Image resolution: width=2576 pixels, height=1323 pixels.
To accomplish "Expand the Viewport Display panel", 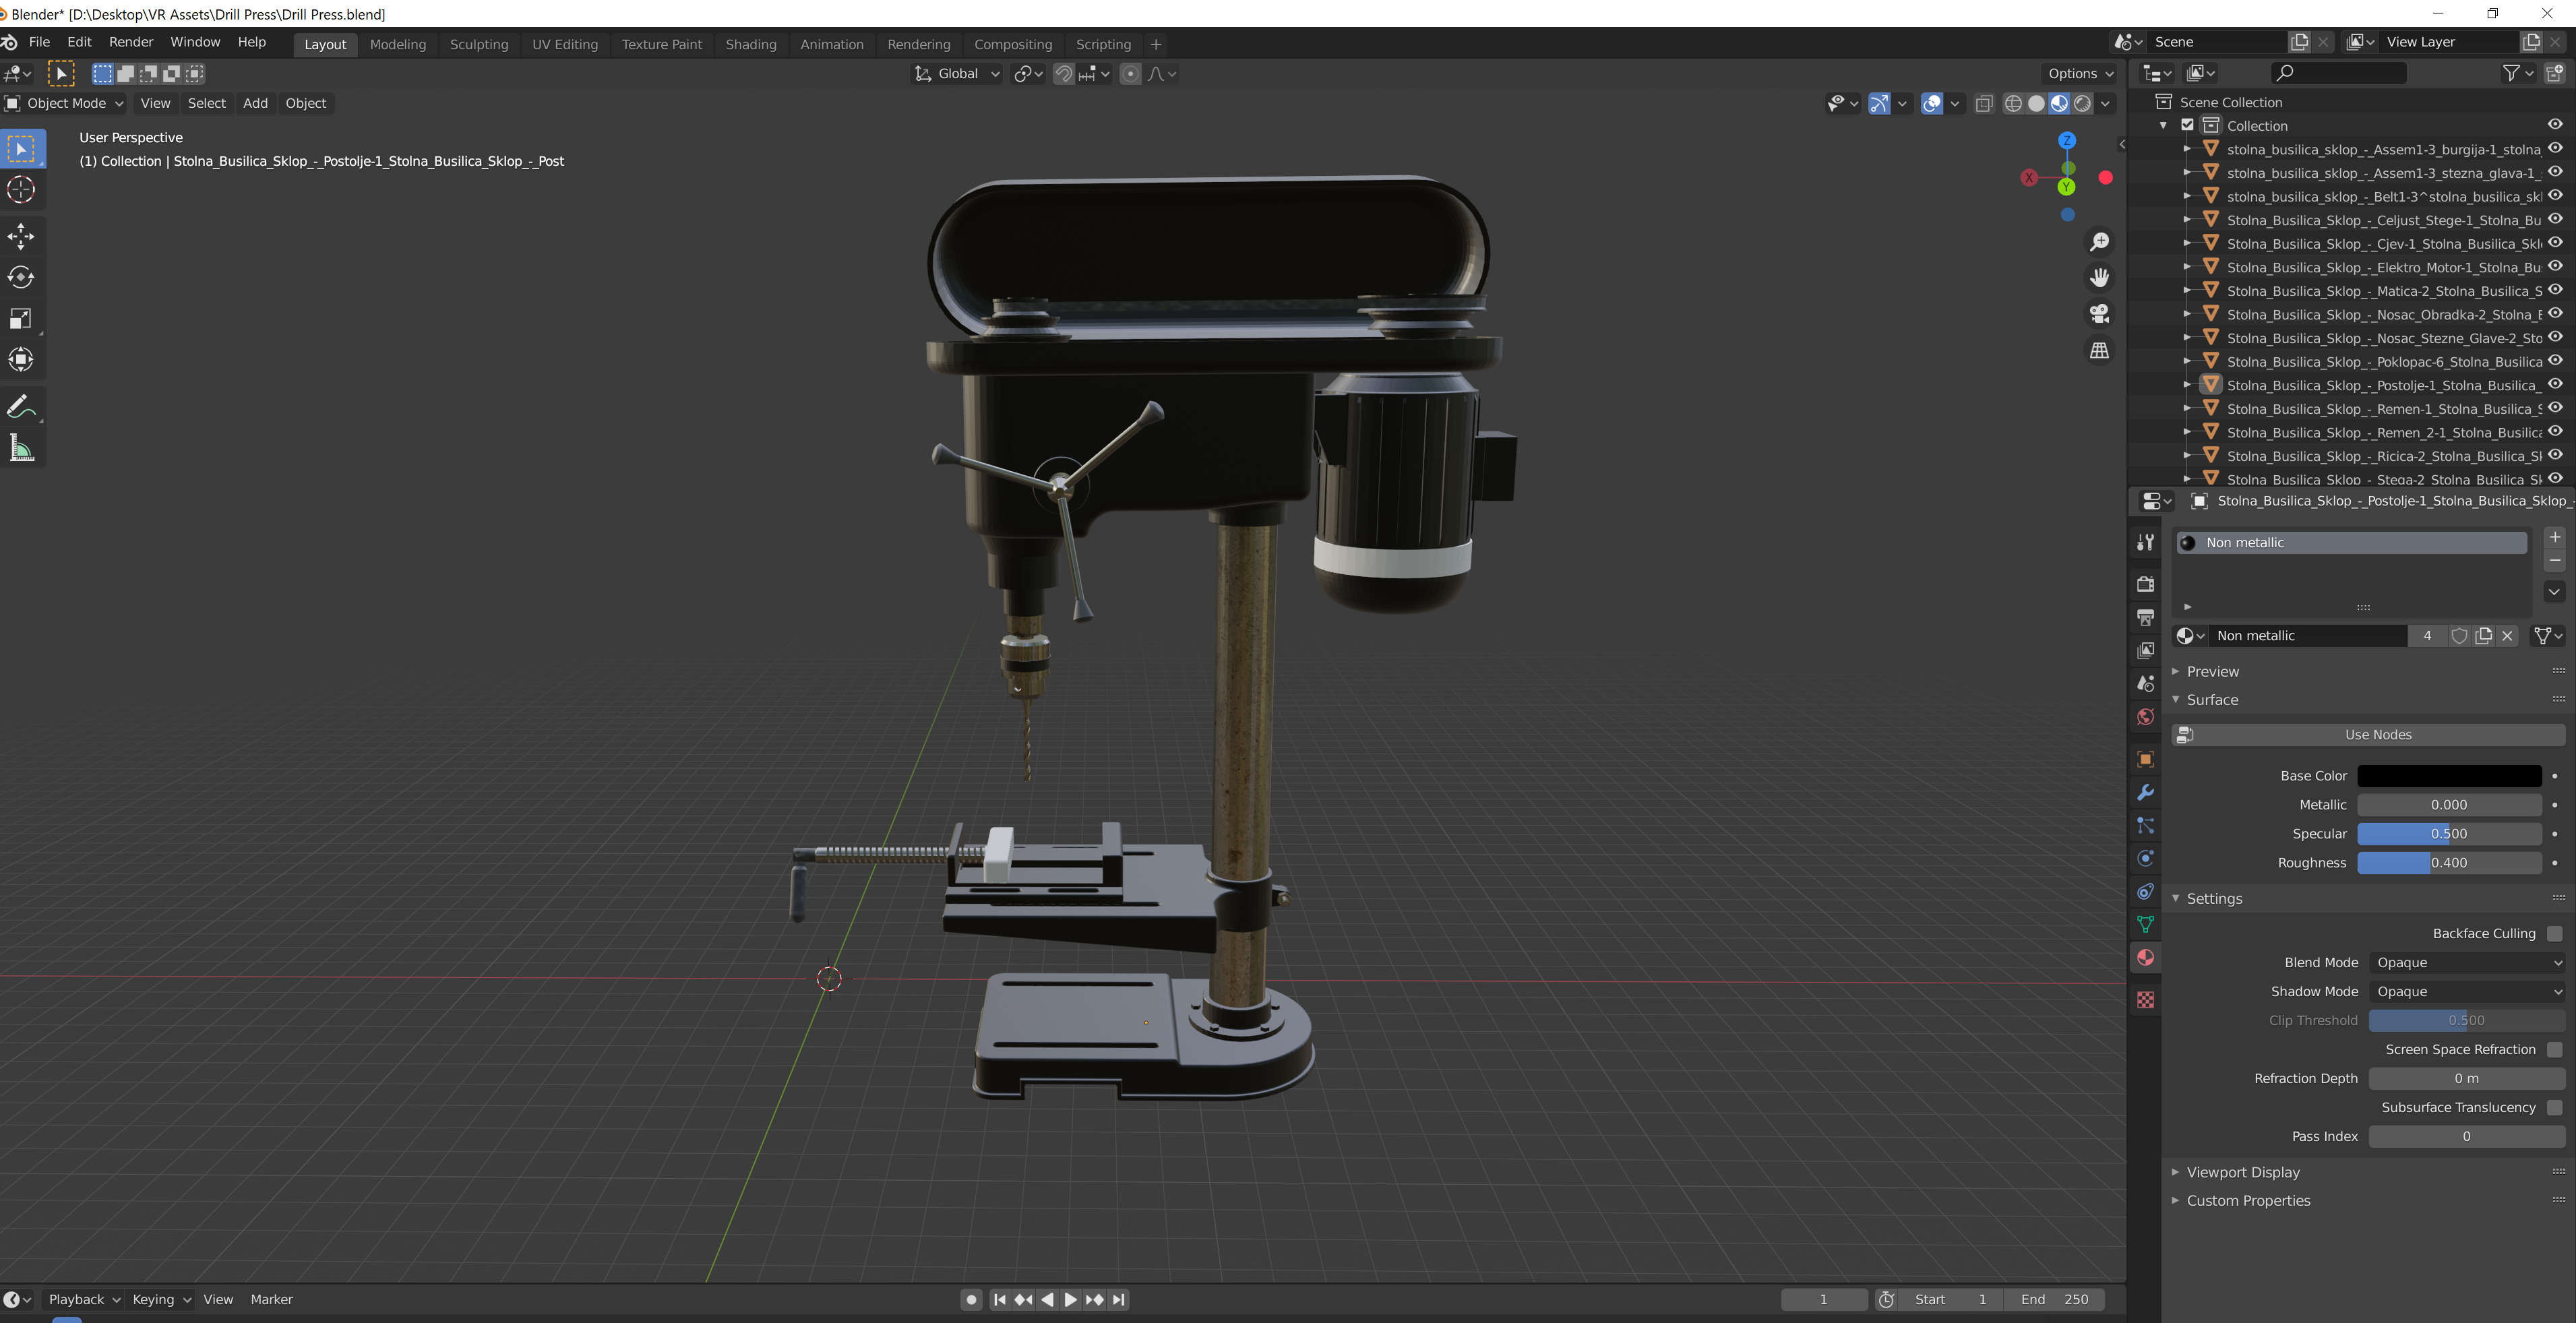I will [2242, 1172].
